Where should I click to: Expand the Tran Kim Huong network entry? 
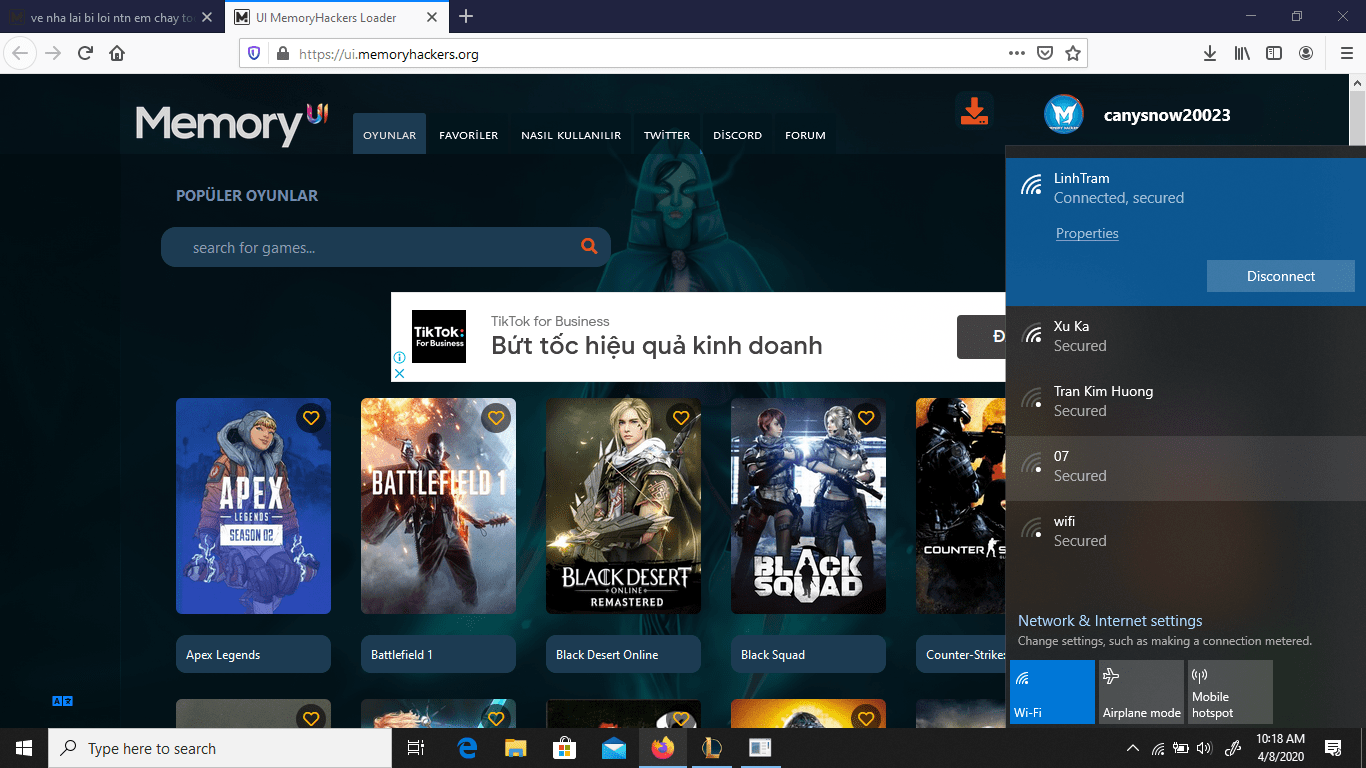[x=1185, y=402]
